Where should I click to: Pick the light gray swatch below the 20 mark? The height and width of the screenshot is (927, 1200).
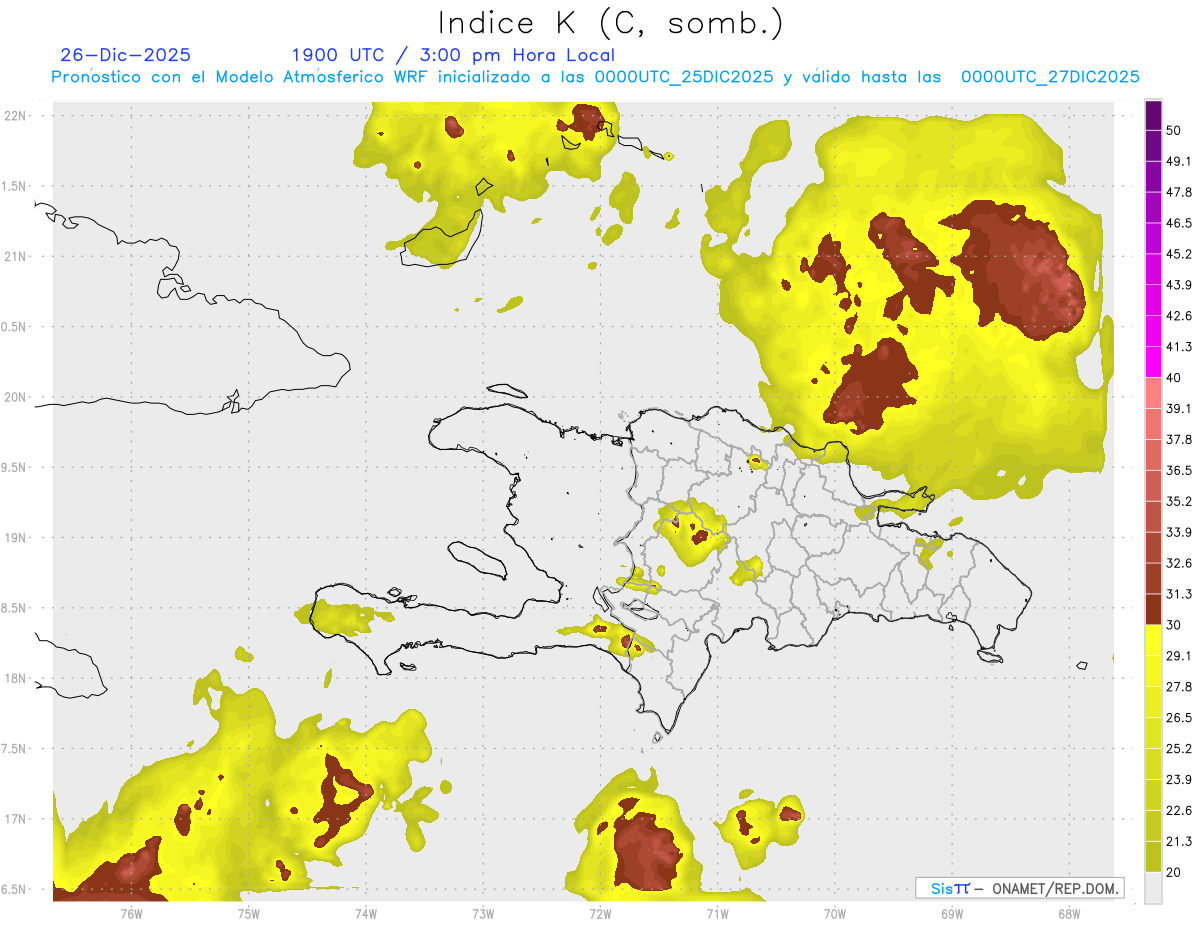[1154, 888]
